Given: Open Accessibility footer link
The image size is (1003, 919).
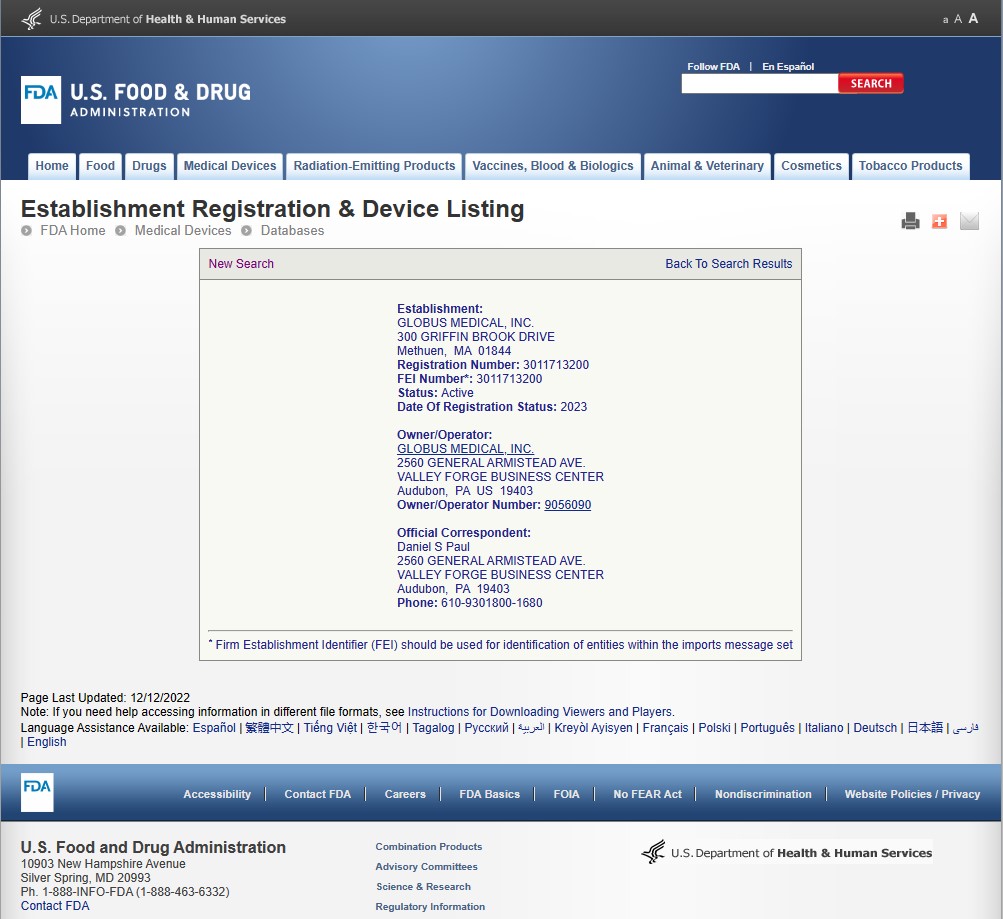Looking at the screenshot, I should point(217,794).
